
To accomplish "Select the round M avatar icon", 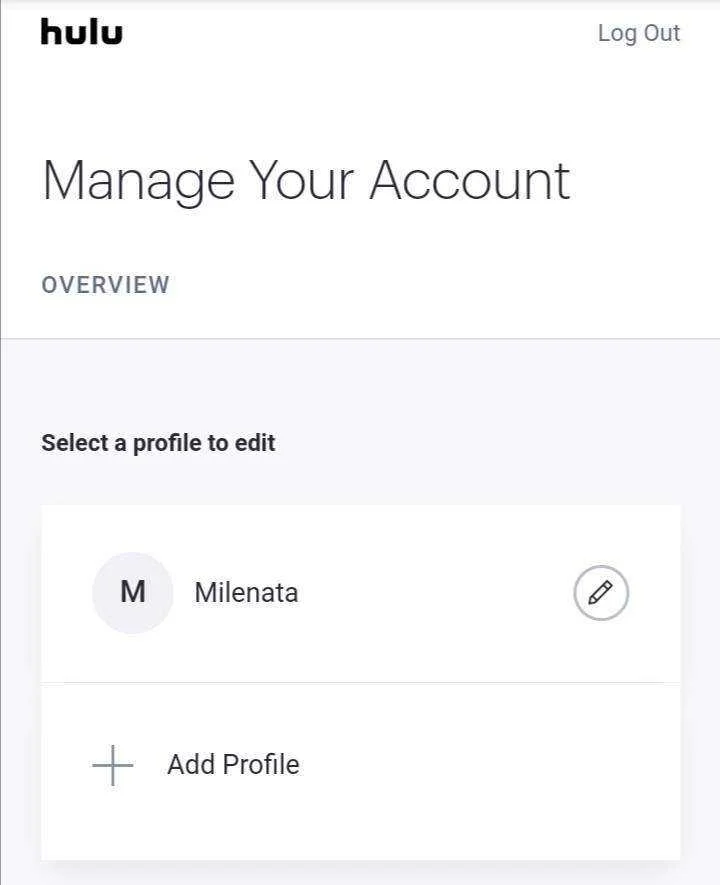I will tap(133, 593).
